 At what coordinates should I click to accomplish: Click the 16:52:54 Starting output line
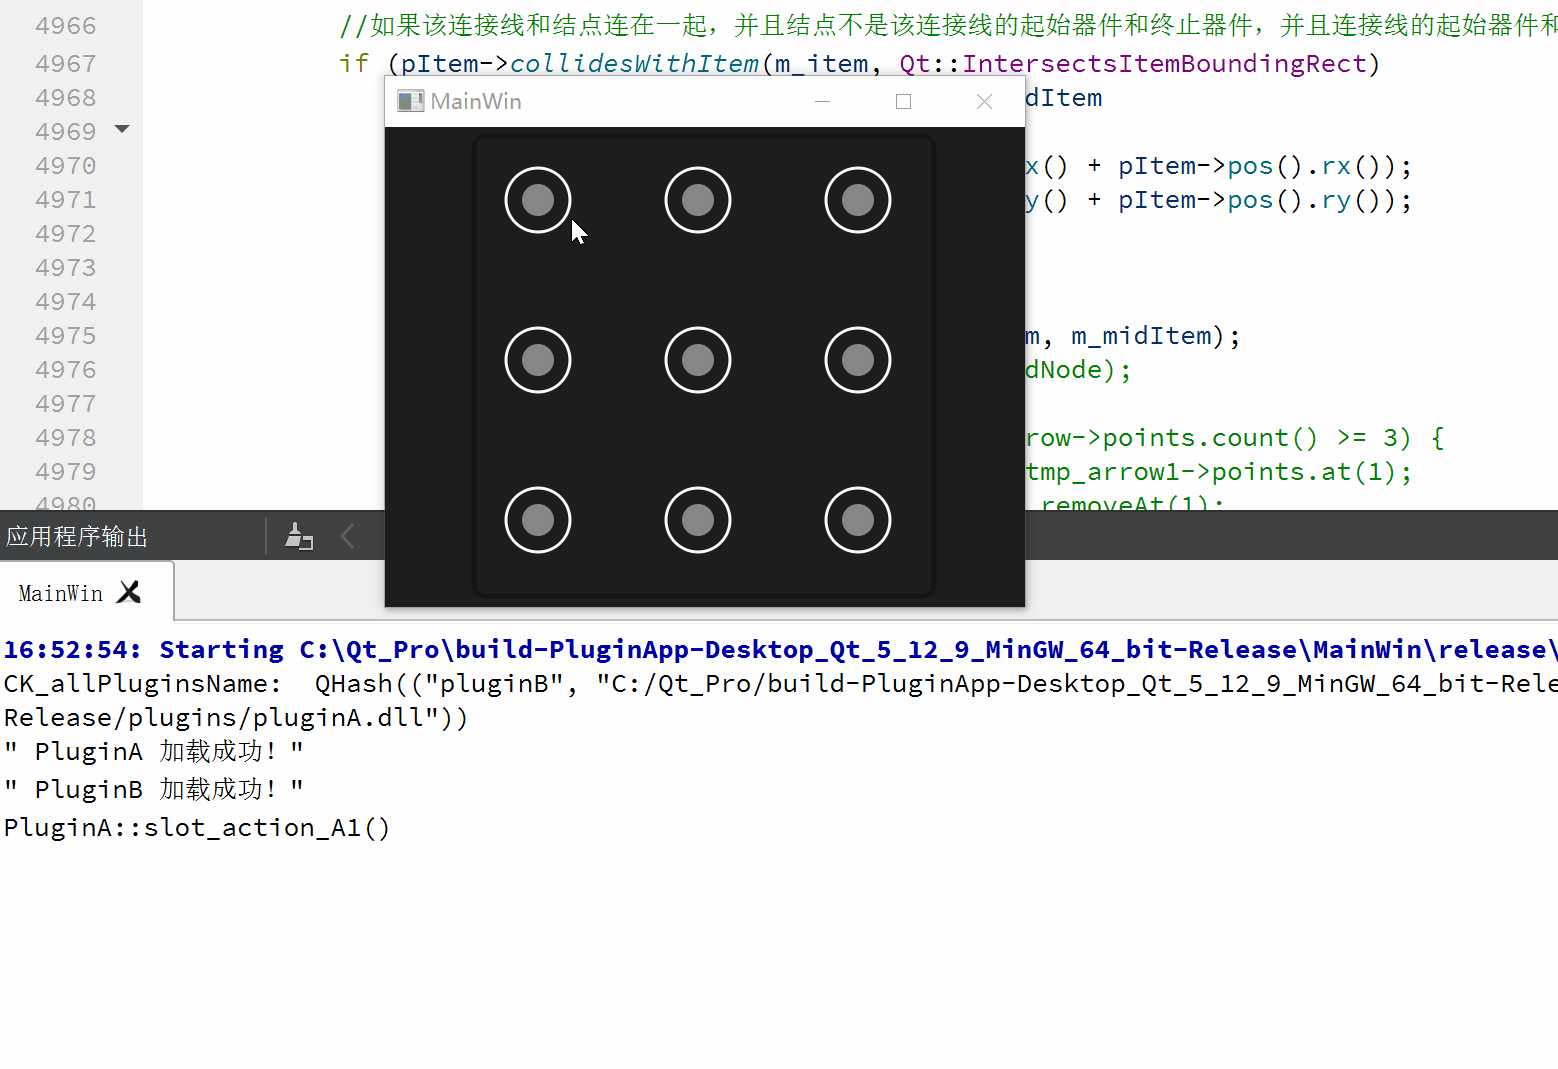click(x=779, y=650)
